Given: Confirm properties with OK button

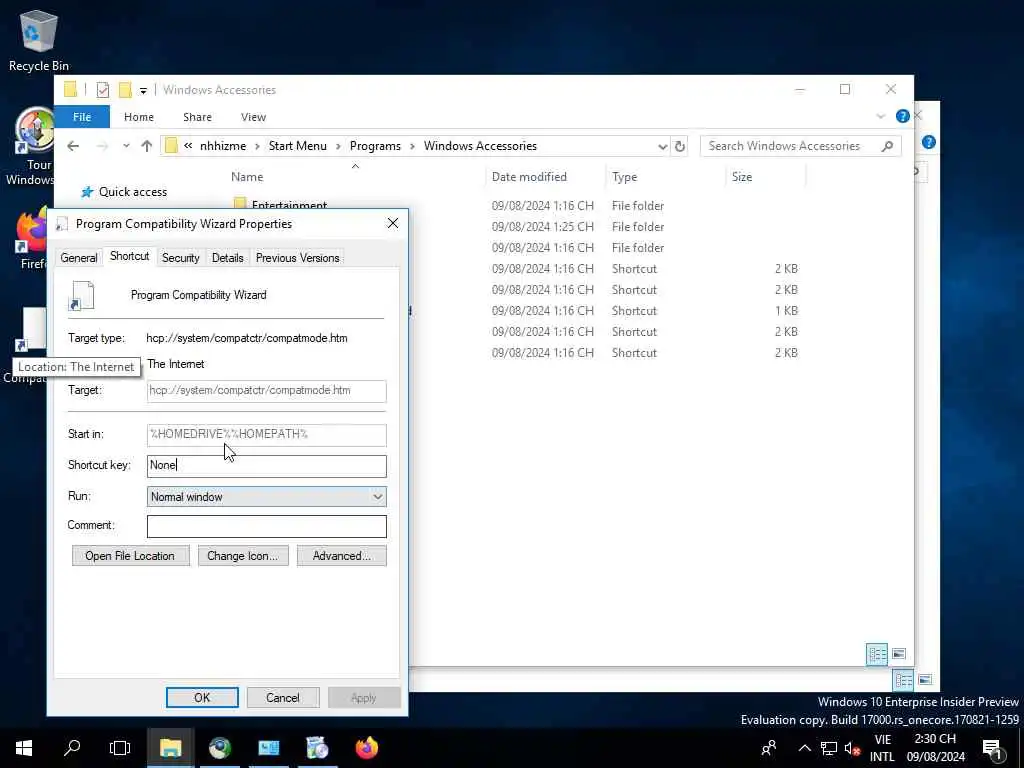Looking at the screenshot, I should pos(202,697).
